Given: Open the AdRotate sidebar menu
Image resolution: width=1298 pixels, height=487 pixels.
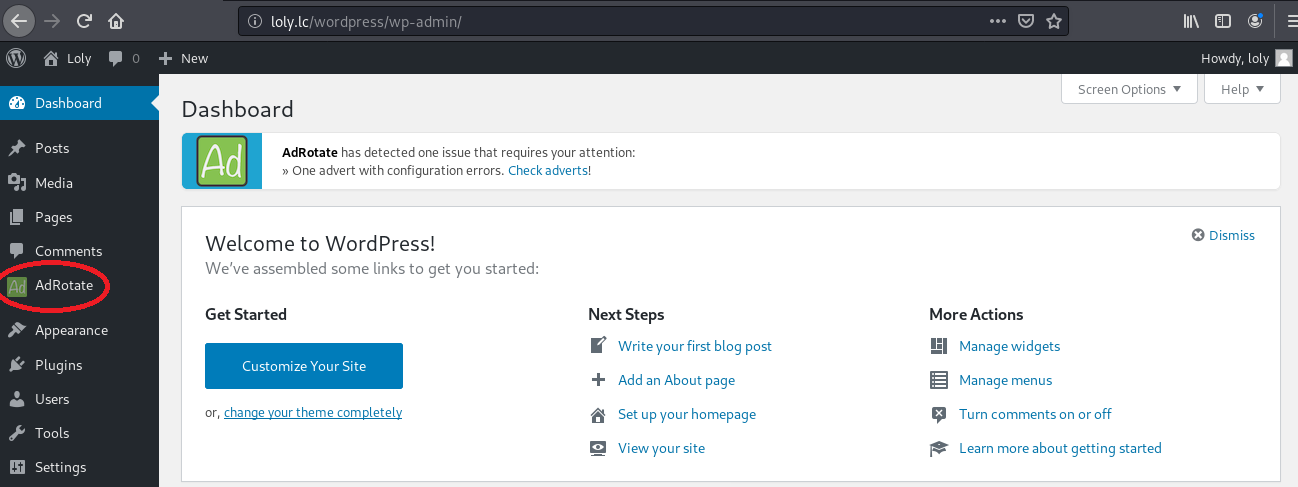Looking at the screenshot, I should click(63, 286).
